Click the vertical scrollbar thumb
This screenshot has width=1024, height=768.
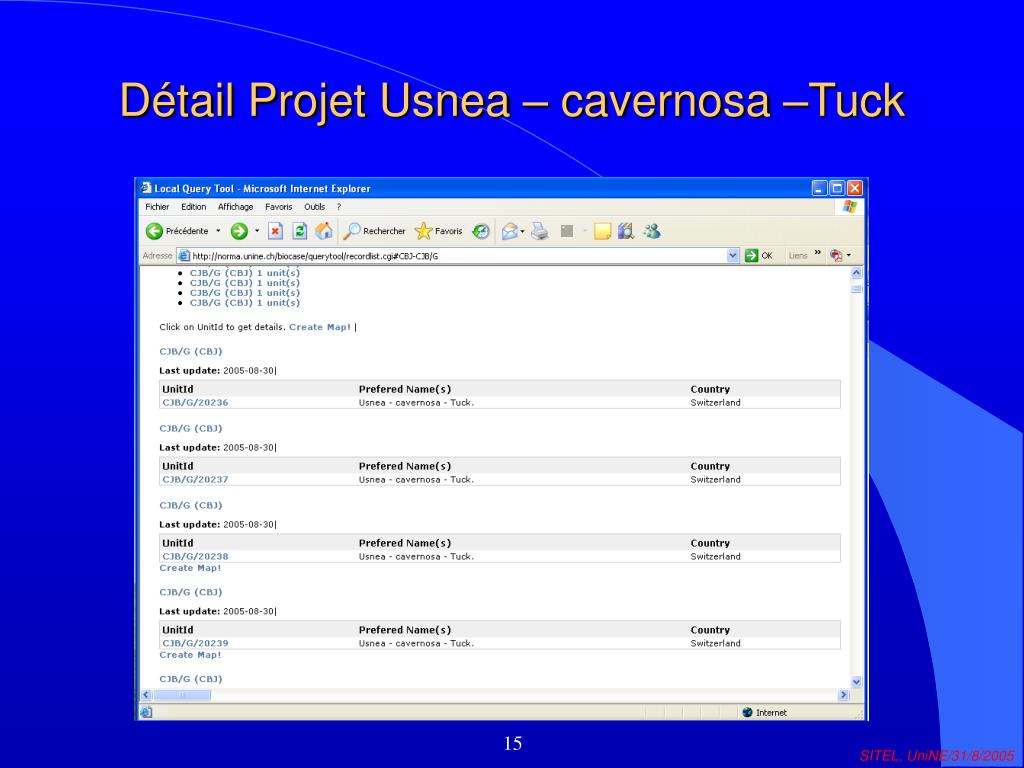pos(856,289)
